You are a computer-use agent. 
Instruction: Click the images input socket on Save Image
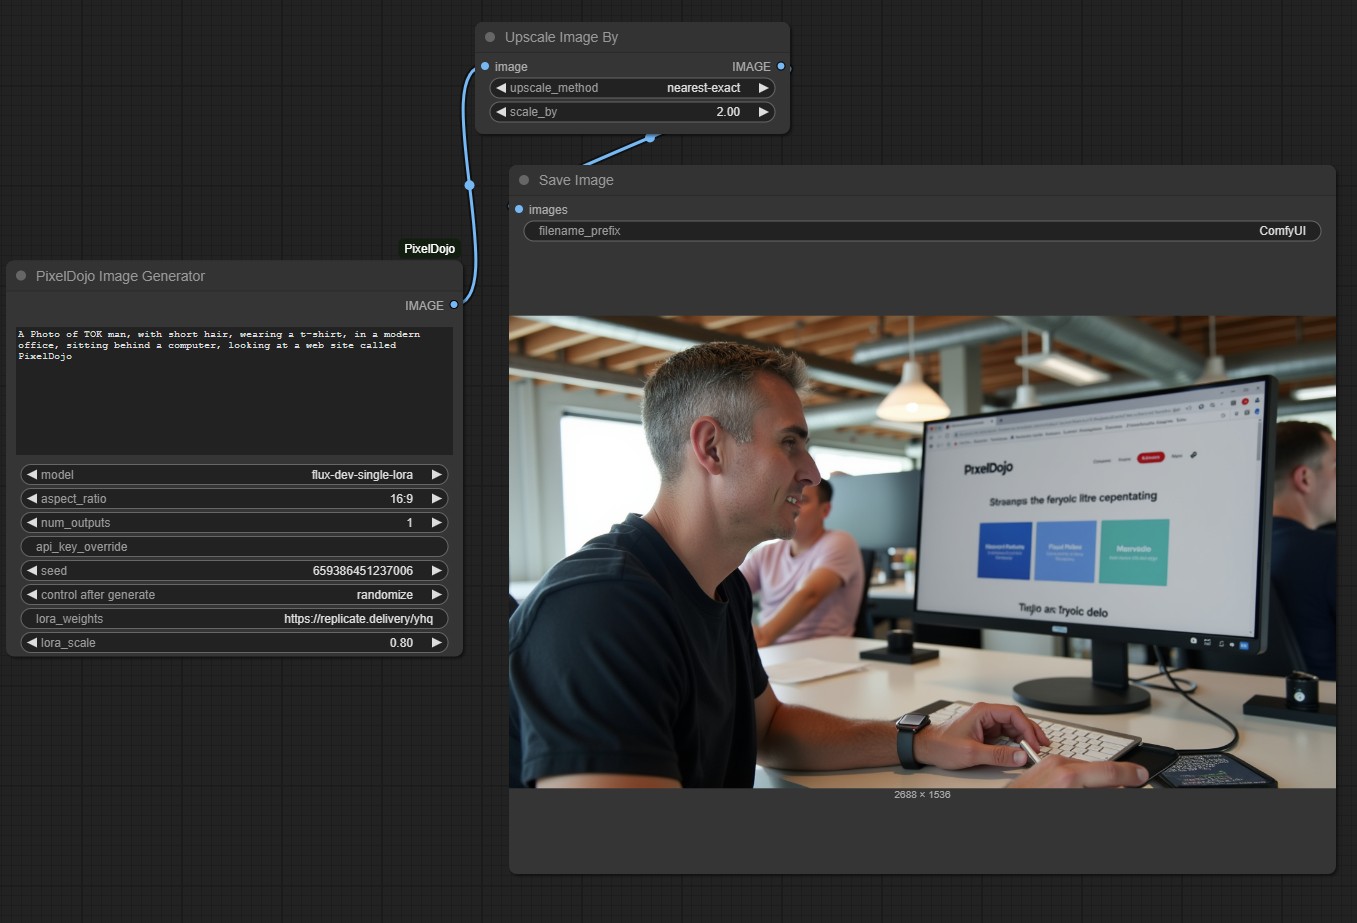(x=519, y=209)
